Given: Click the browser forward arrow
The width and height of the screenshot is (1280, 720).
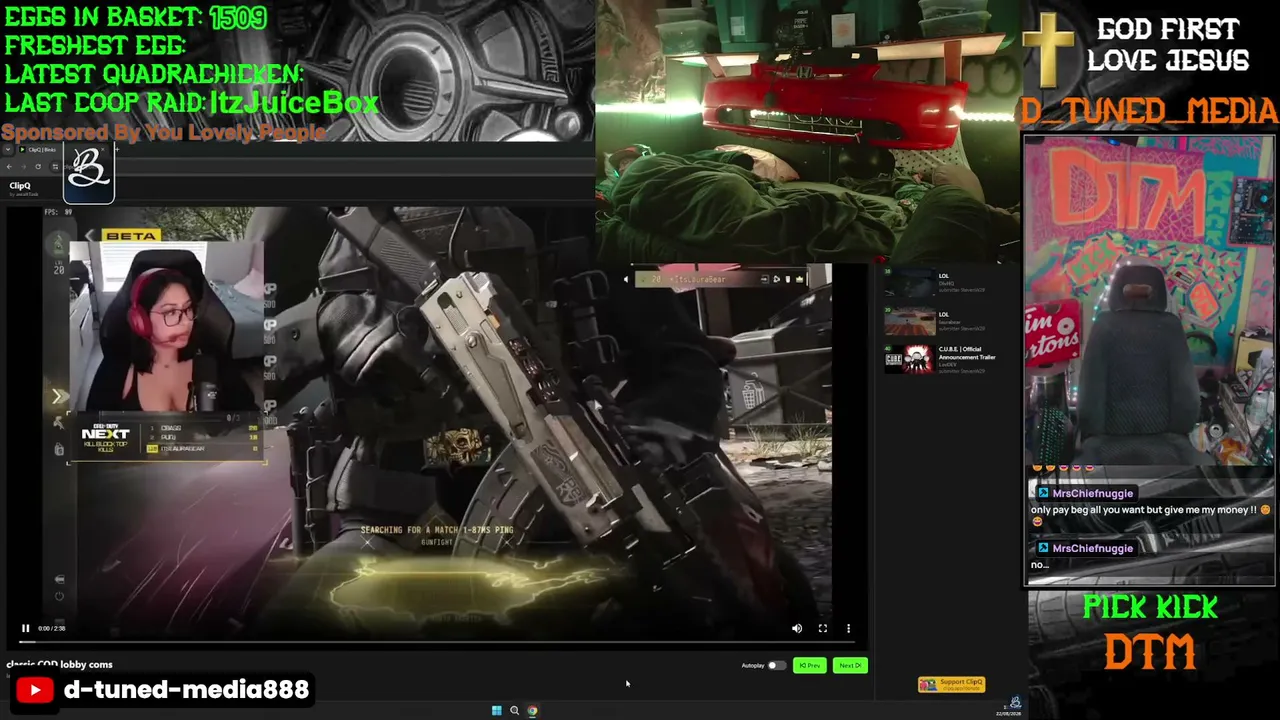Looking at the screenshot, I should coord(23,166).
